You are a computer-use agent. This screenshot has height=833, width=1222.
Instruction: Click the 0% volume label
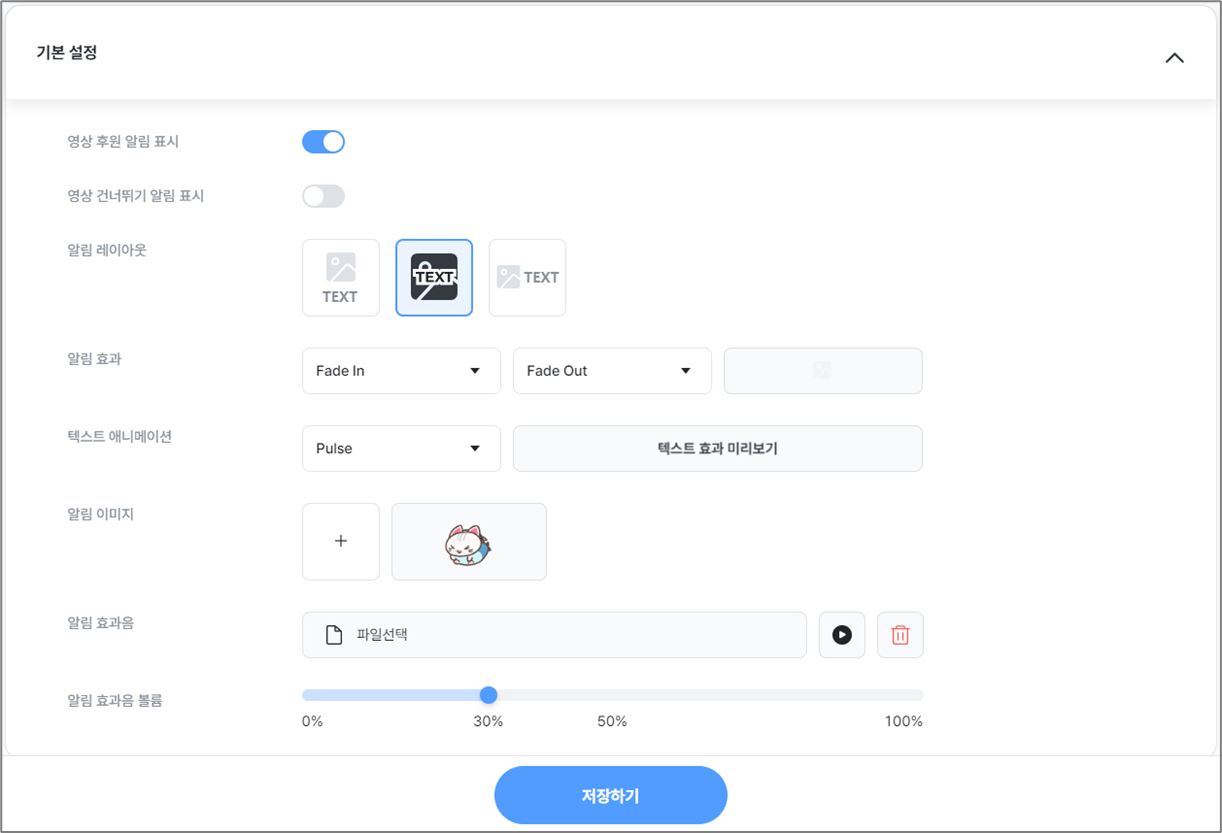(x=312, y=721)
